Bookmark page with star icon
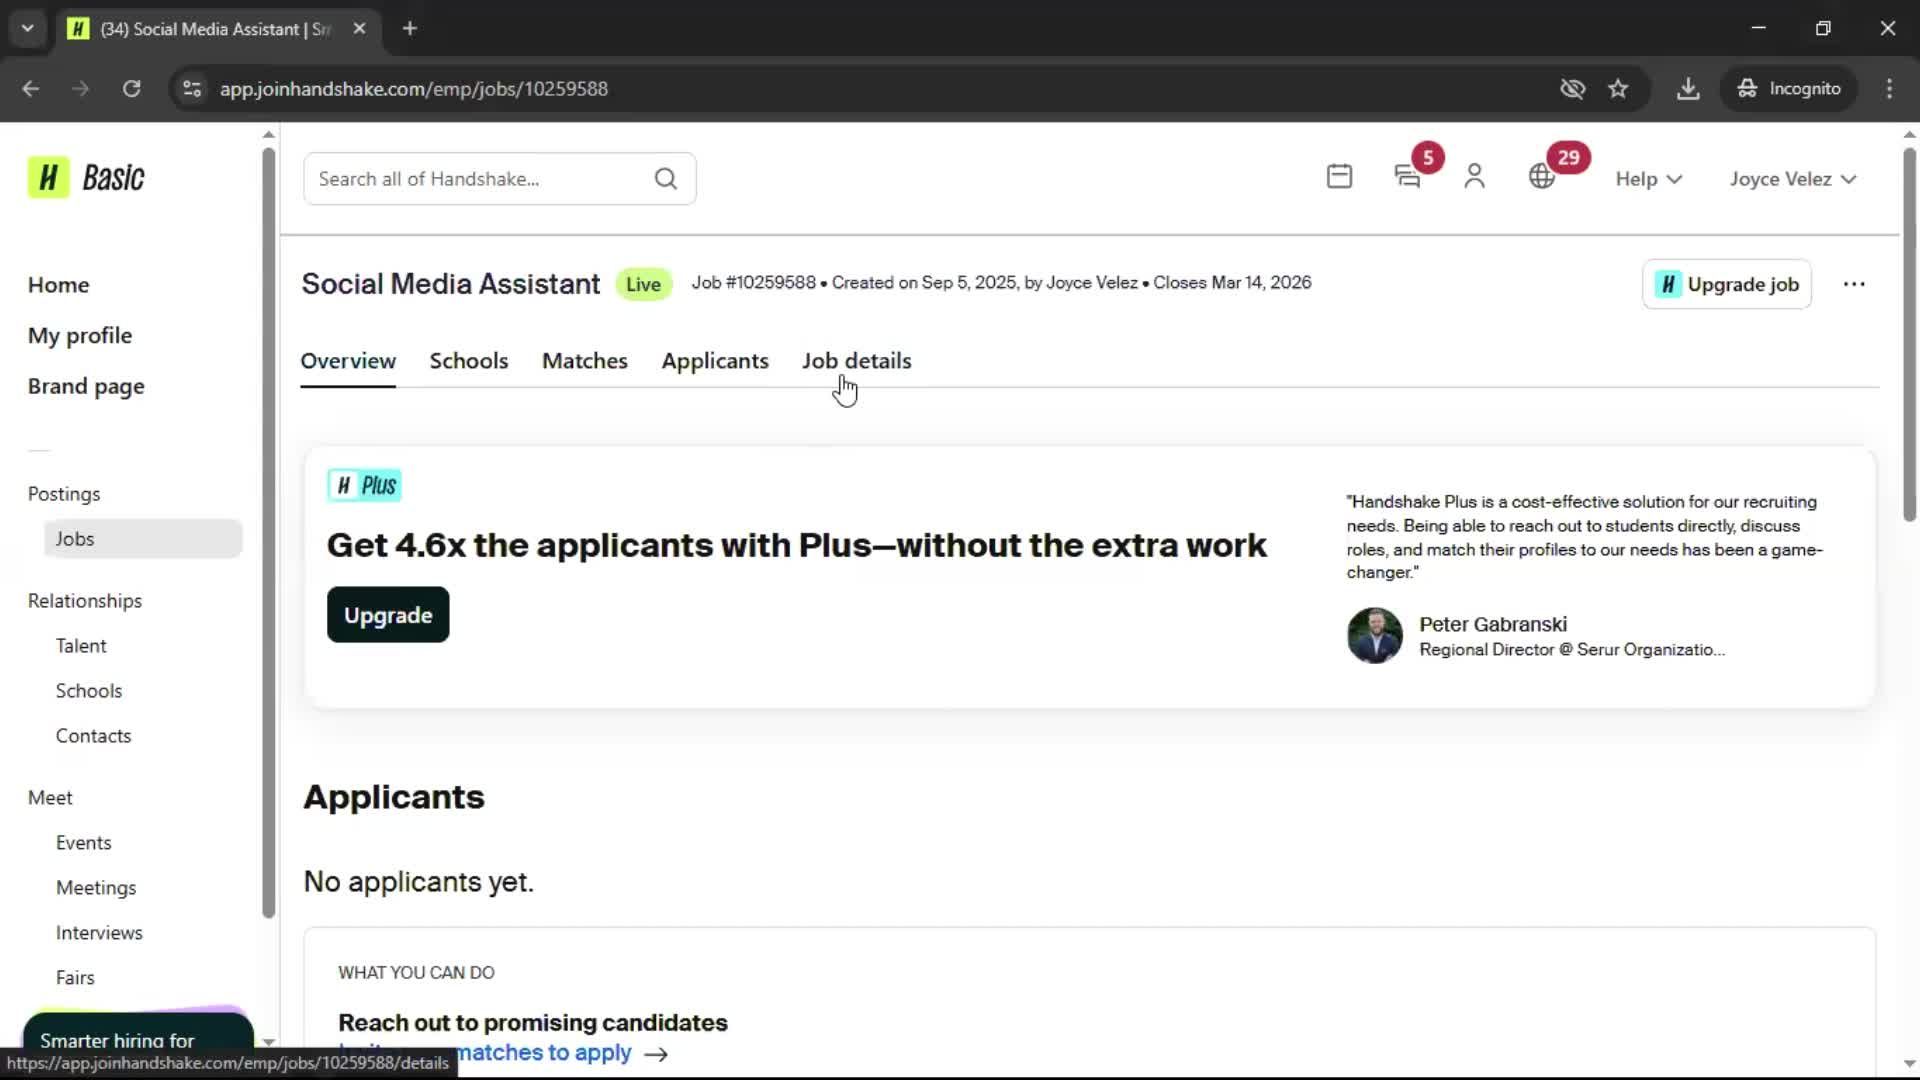 coord(1618,88)
